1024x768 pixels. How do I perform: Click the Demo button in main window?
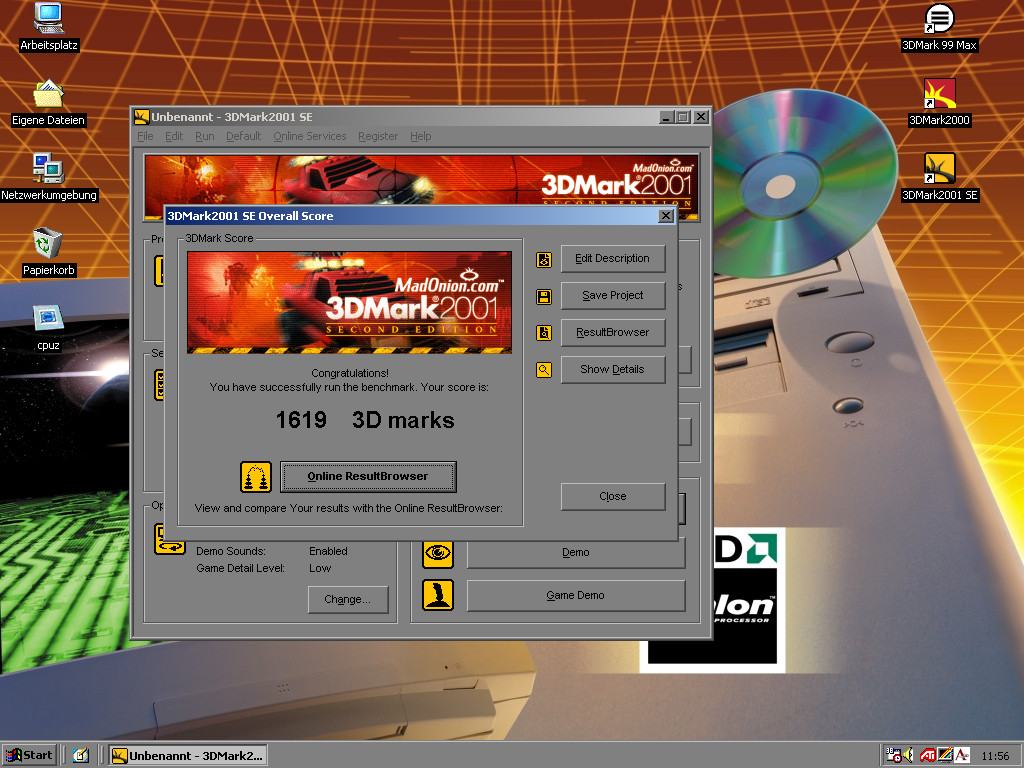575,552
